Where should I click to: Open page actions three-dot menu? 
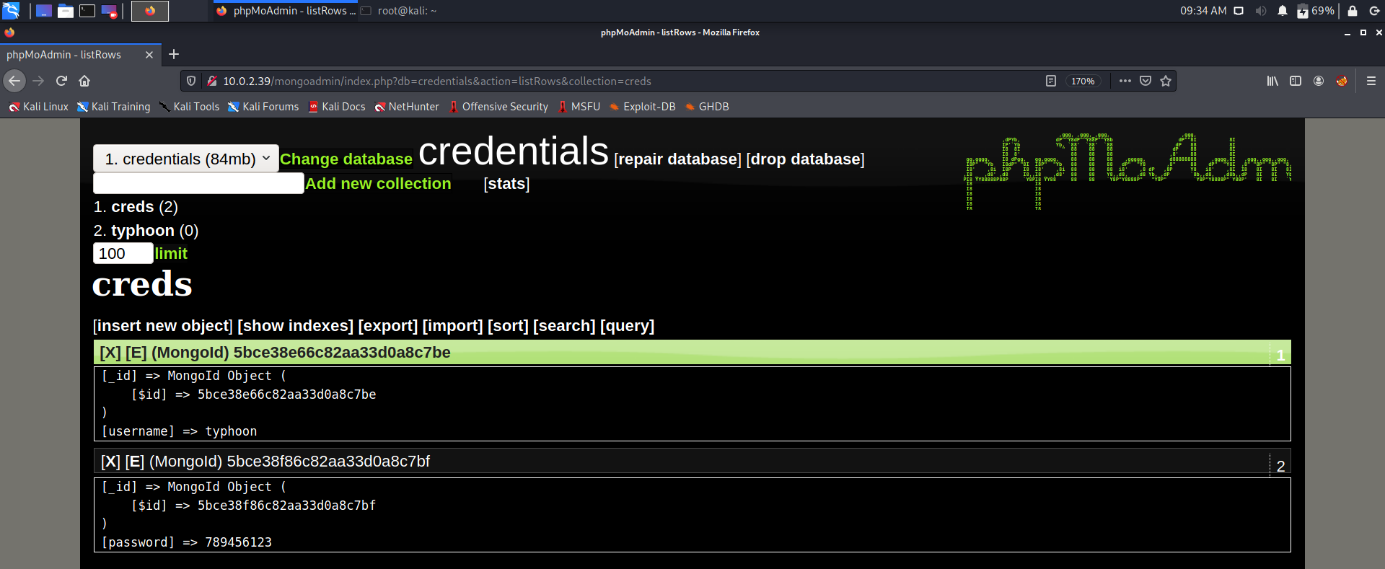tap(1125, 81)
